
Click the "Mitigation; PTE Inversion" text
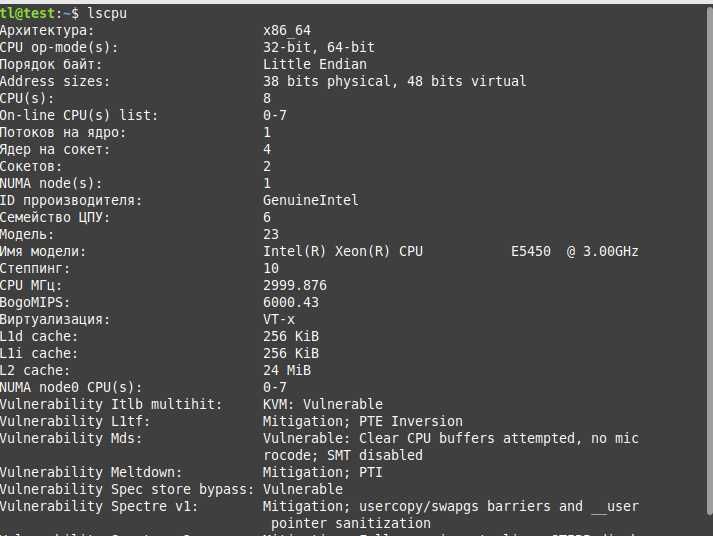(x=363, y=421)
